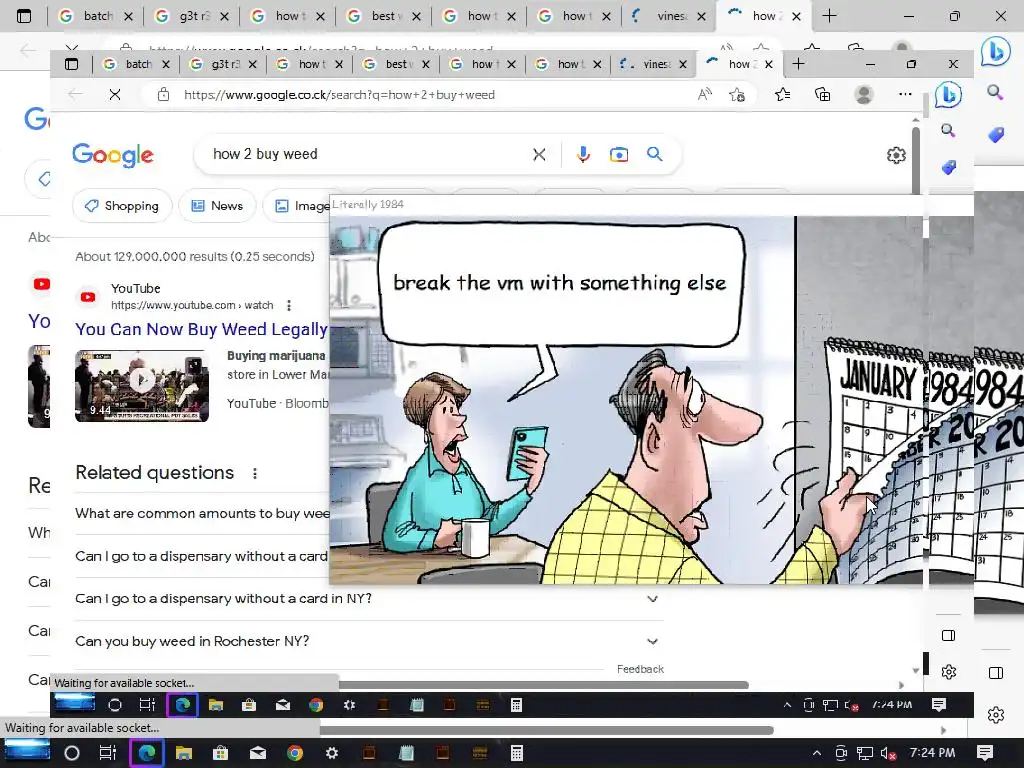Open new tab in outer window

(829, 16)
